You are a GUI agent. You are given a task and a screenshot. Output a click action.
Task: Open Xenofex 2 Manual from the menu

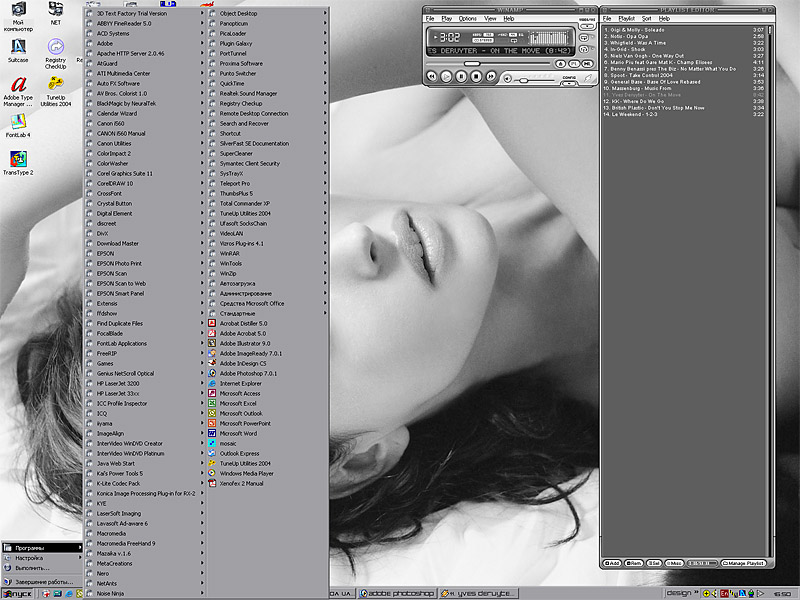pyautogui.click(x=267, y=483)
